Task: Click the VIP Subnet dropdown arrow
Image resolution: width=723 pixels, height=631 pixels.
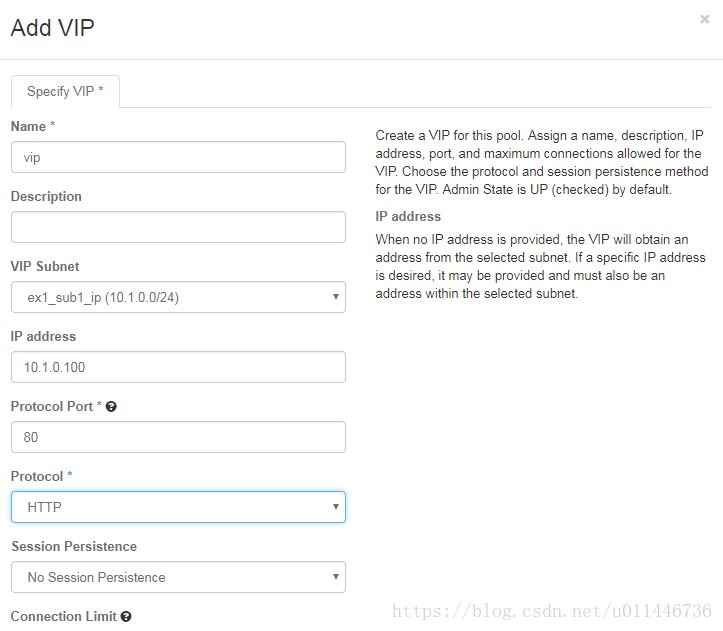Action: coord(336,297)
